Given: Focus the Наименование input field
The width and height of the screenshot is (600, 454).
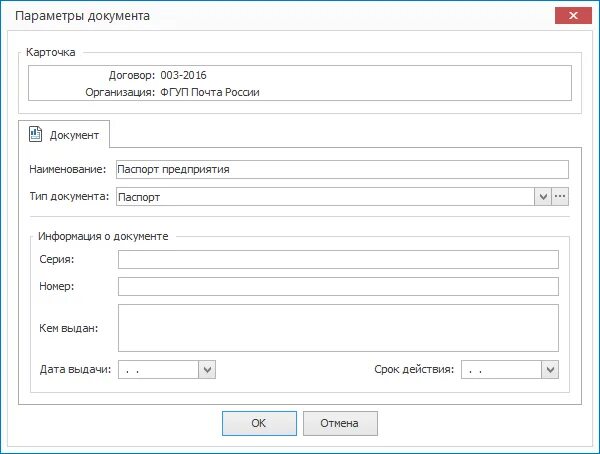Looking at the screenshot, I should 342,170.
